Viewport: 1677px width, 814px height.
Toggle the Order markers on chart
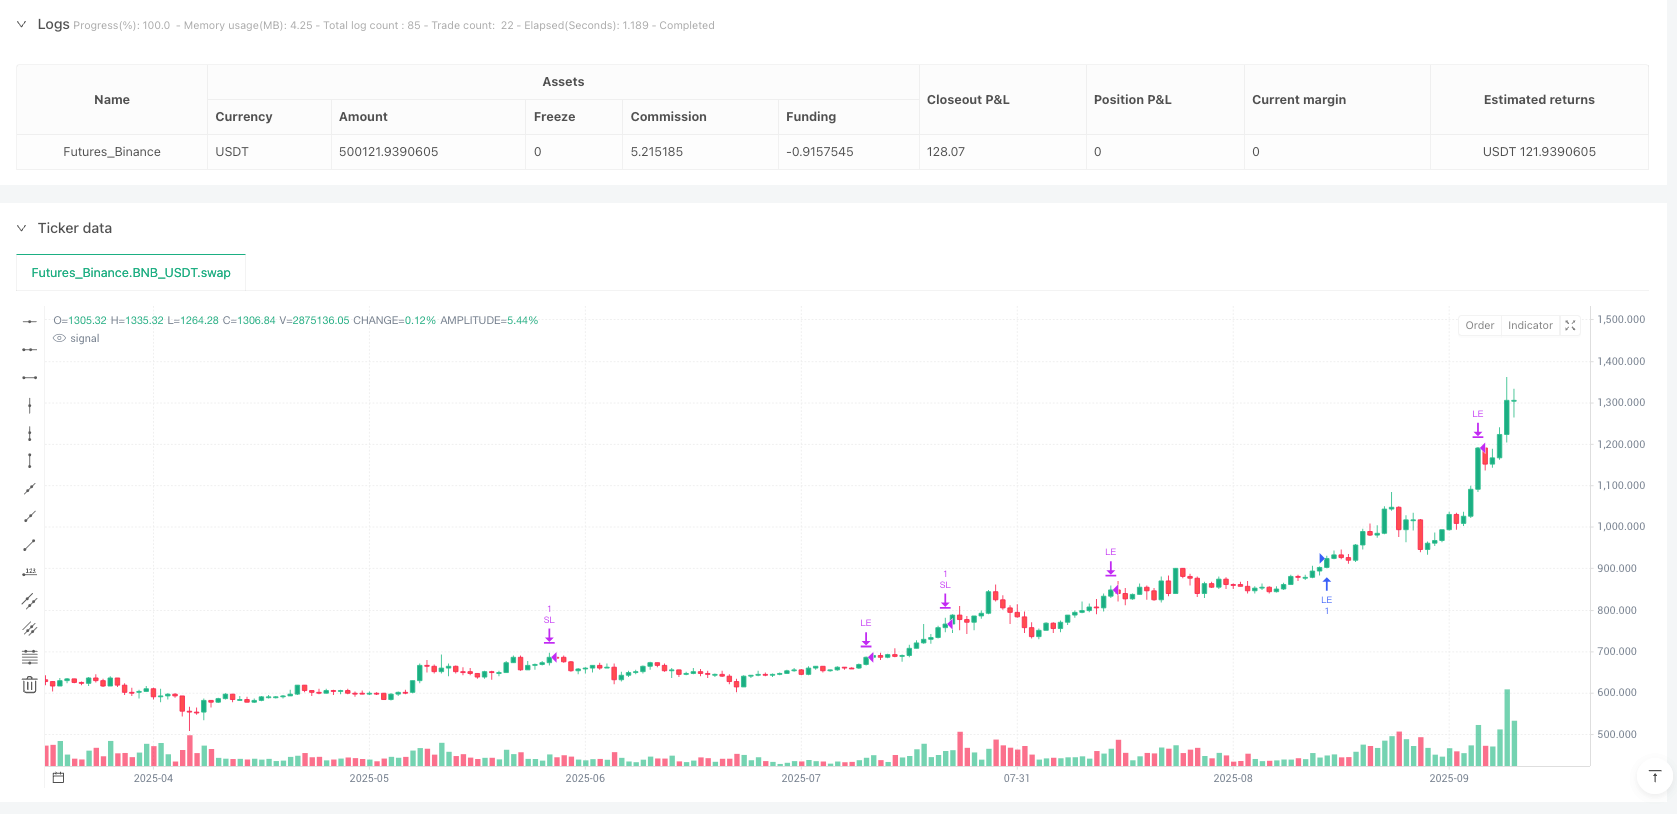point(1479,326)
